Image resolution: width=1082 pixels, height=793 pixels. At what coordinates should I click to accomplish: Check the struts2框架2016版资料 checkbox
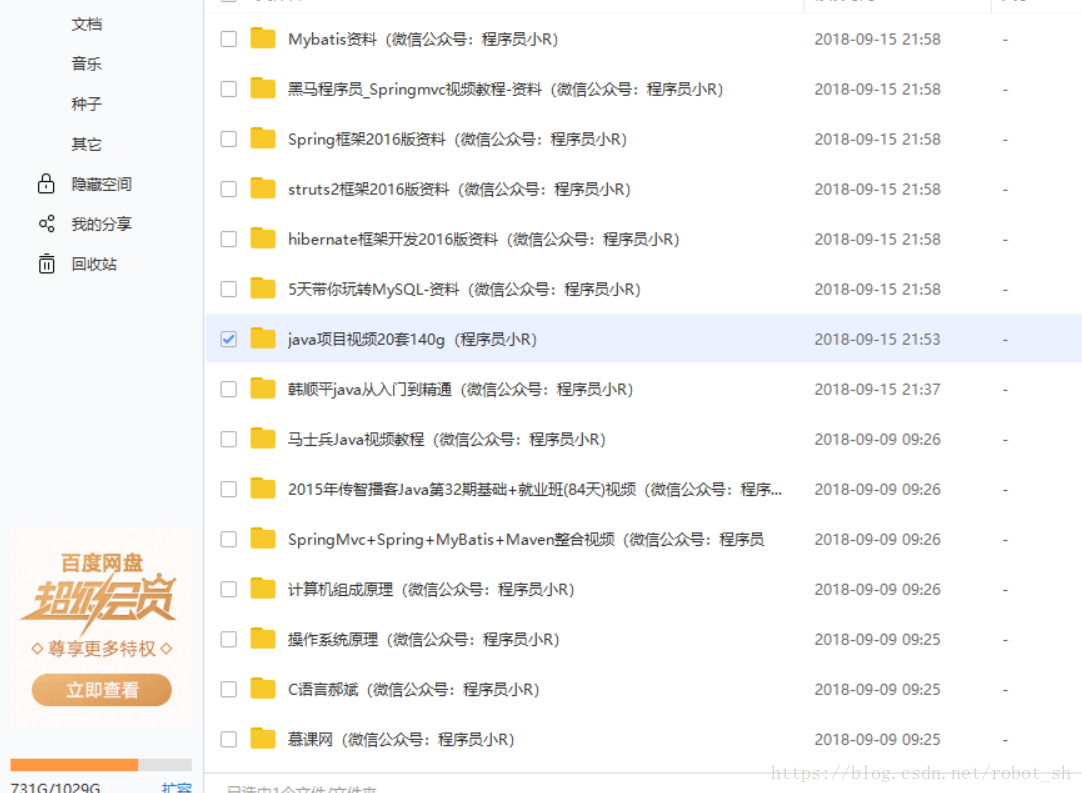coord(228,189)
